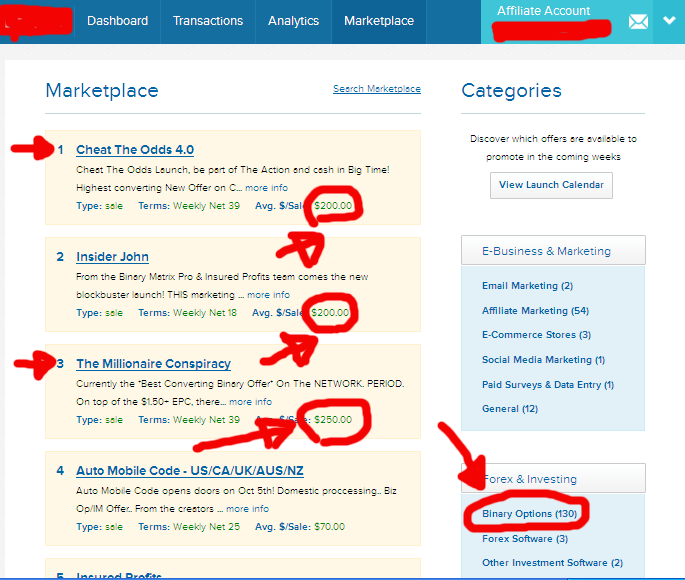Open the Insider John offer
The image size is (685, 580).
point(112,257)
